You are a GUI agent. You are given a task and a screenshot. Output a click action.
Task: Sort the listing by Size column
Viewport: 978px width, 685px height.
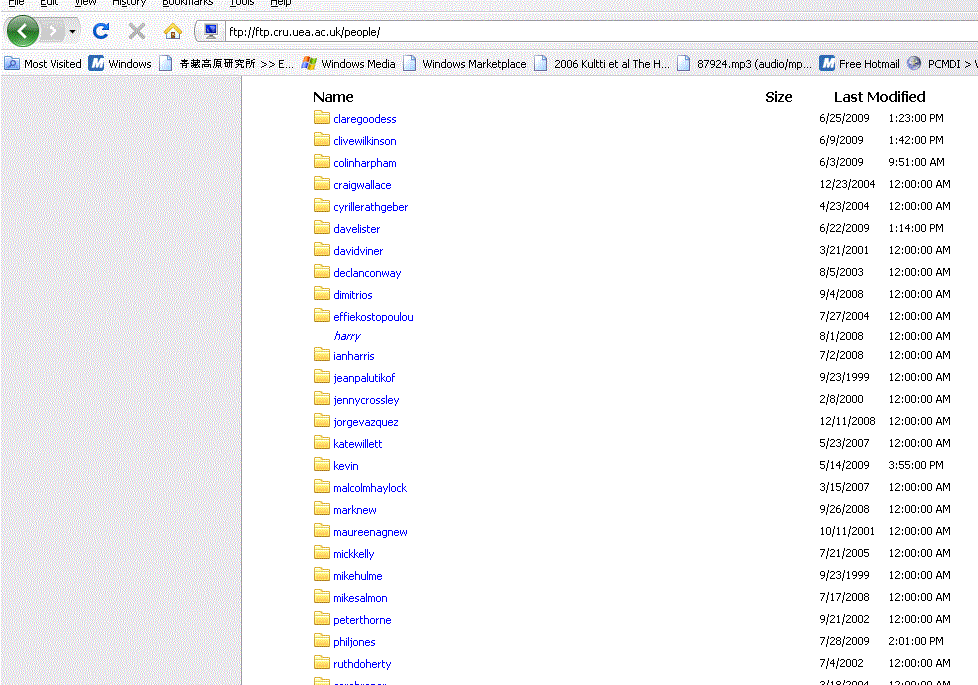778,97
